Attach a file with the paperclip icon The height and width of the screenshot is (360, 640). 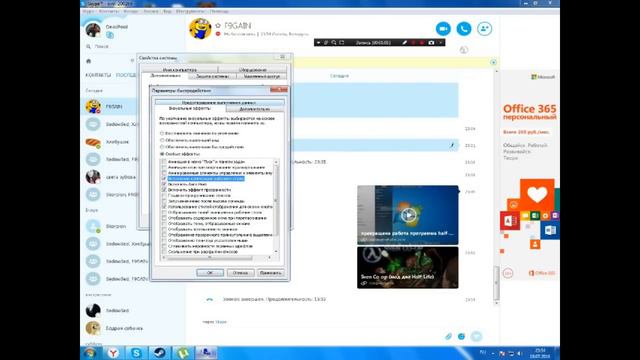[448, 336]
